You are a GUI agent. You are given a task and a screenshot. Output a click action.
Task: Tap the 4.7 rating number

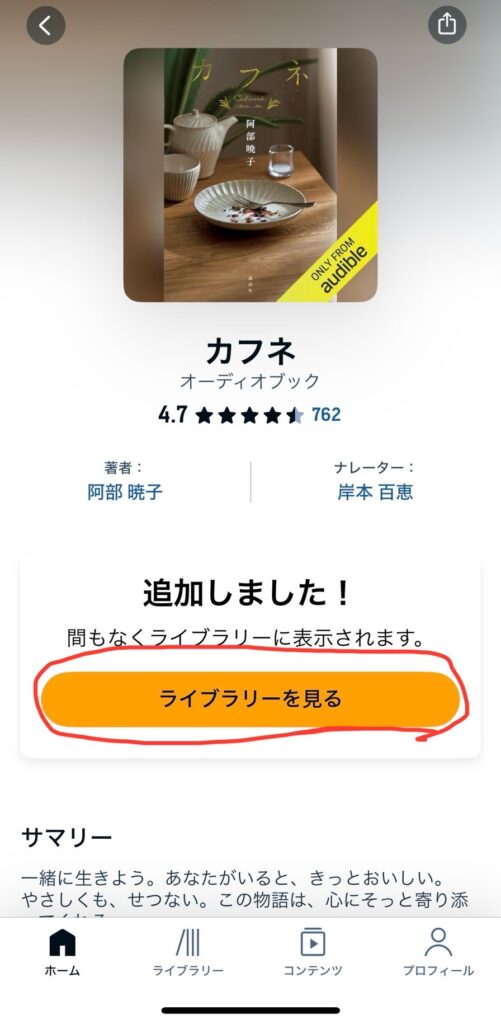pos(173,415)
